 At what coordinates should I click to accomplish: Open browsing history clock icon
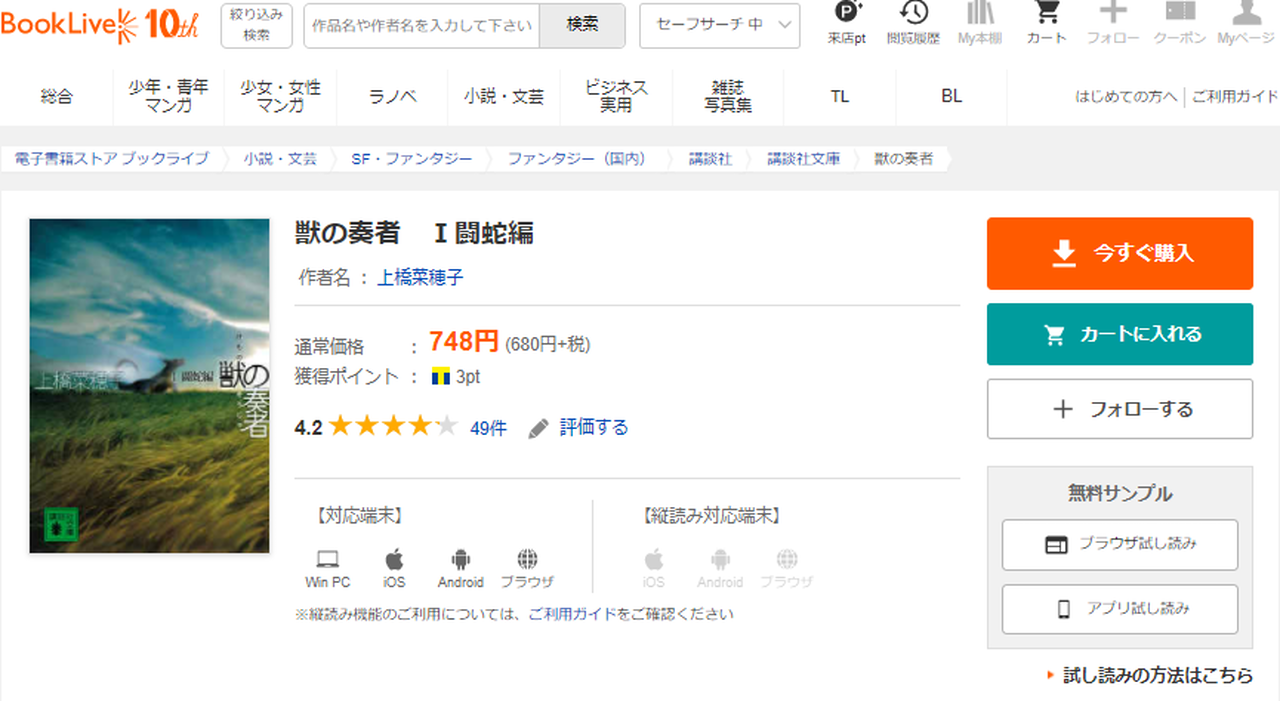click(x=913, y=14)
